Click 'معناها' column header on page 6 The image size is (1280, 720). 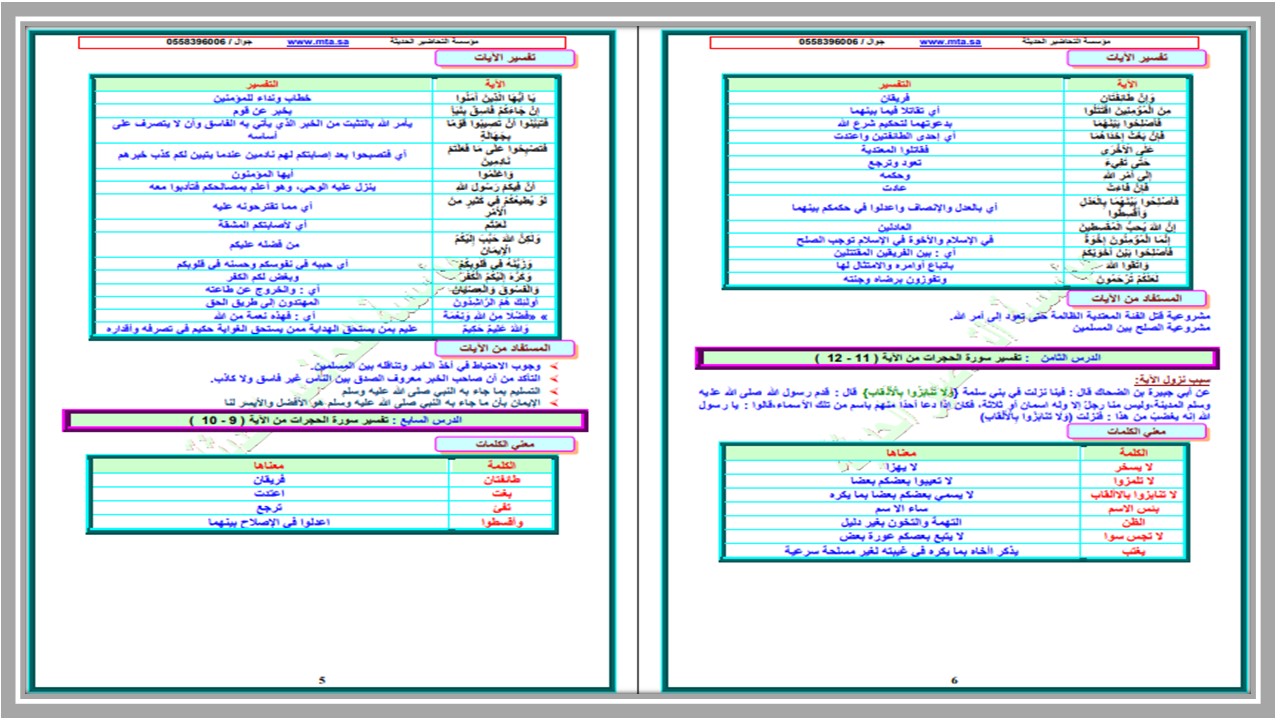pyautogui.click(x=901, y=453)
